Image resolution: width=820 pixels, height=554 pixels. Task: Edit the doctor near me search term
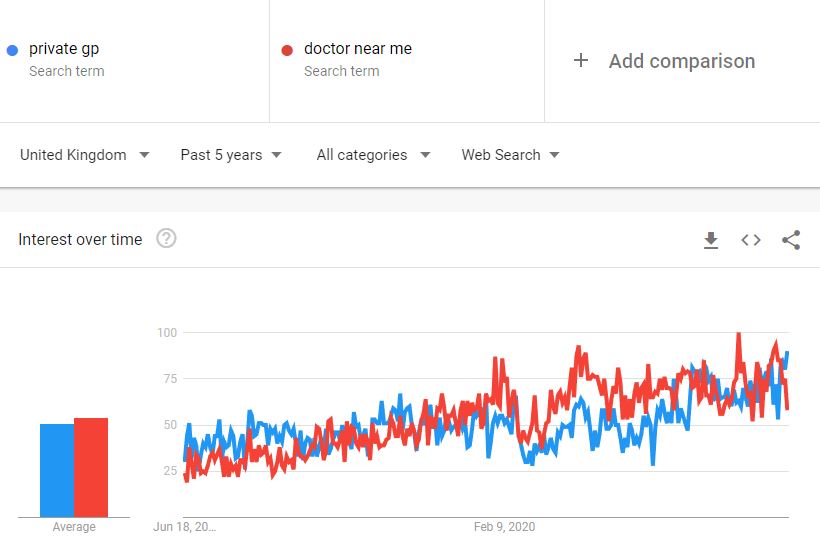pos(358,49)
